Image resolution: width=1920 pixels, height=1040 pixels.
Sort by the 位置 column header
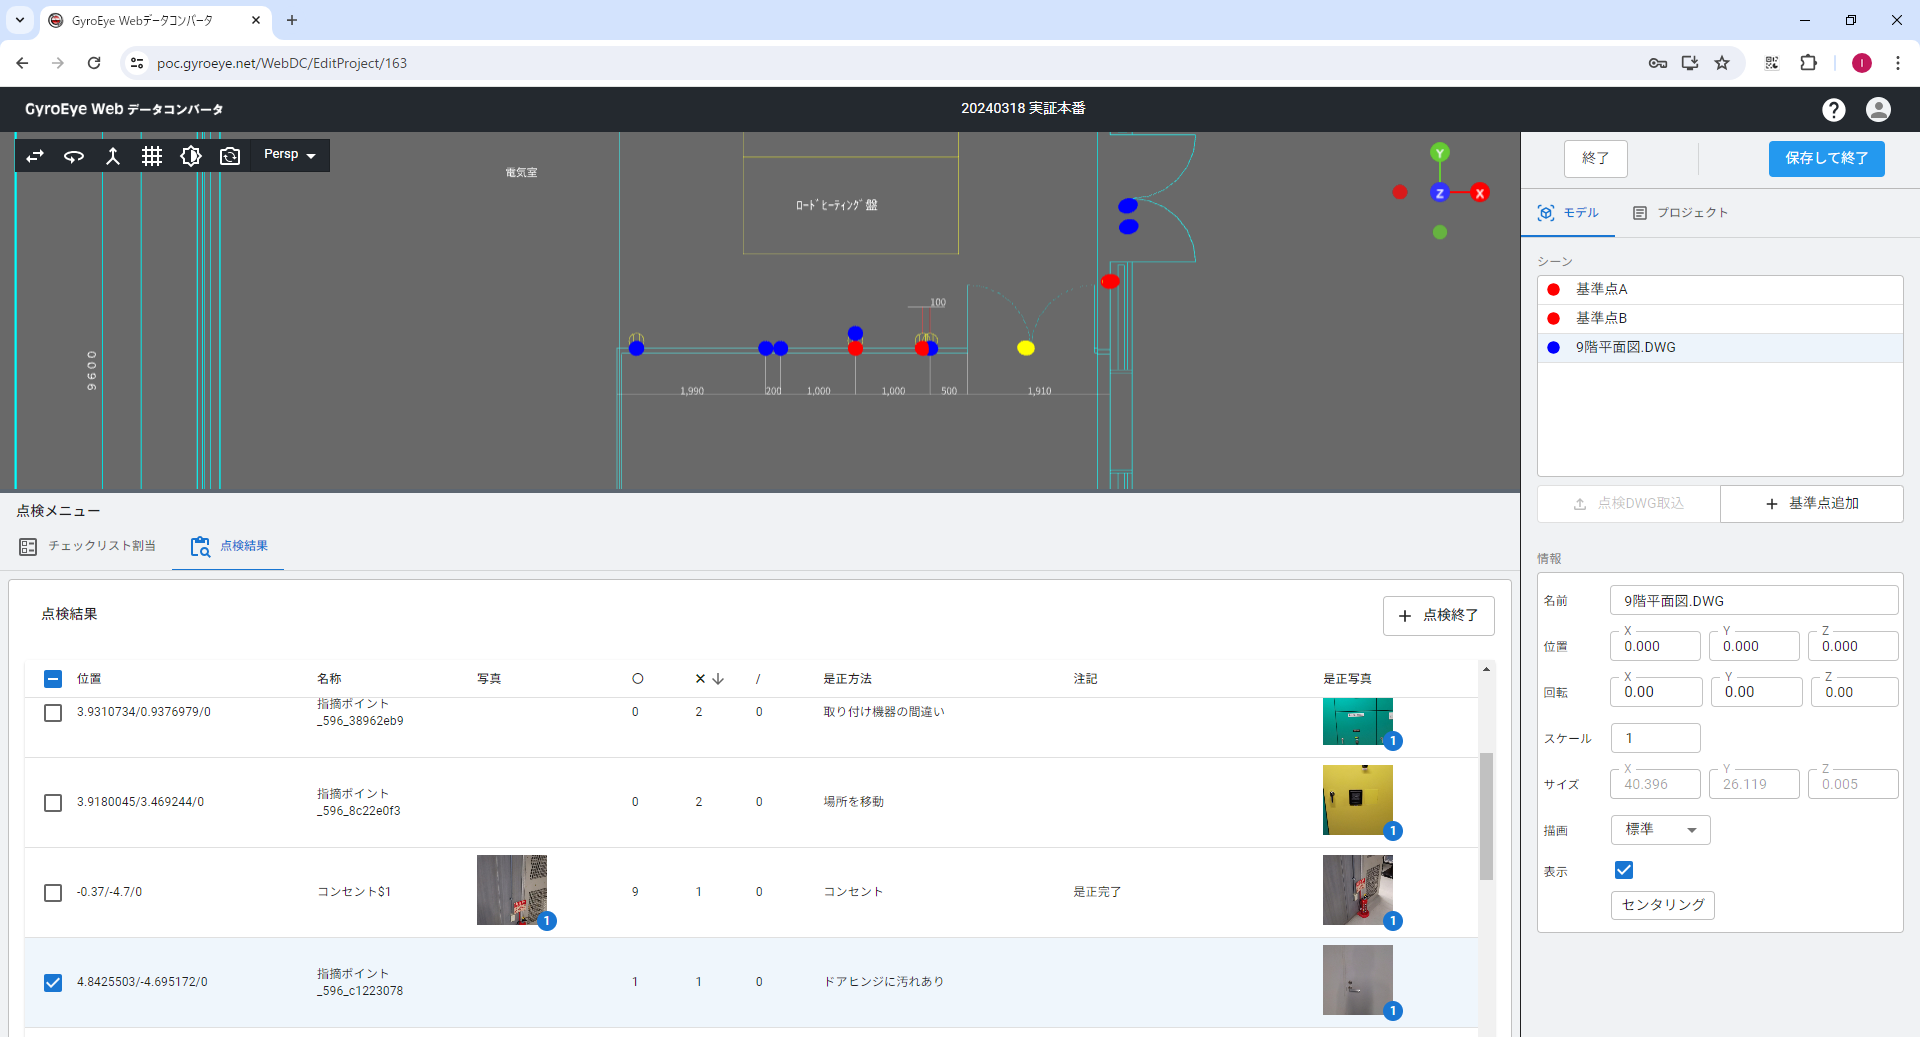click(x=89, y=679)
